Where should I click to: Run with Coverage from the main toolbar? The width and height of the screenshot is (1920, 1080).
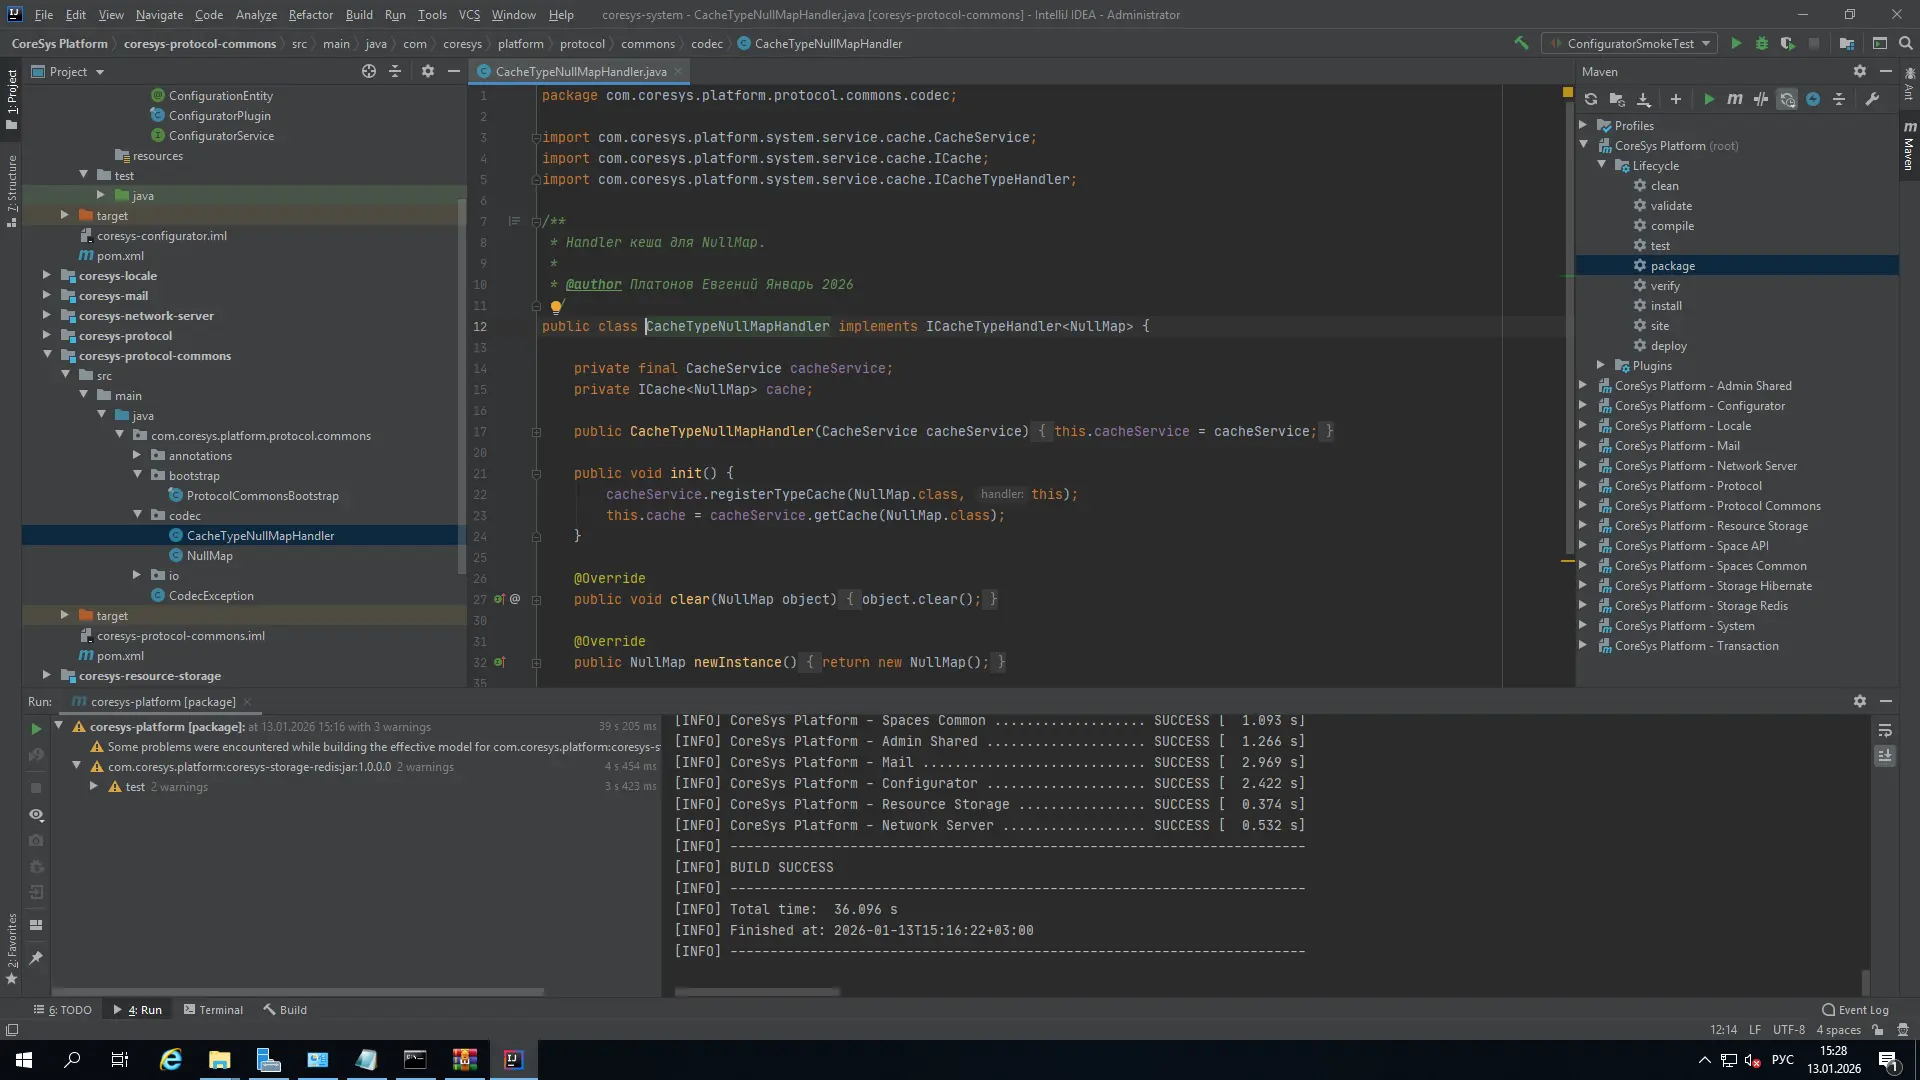coord(1787,43)
